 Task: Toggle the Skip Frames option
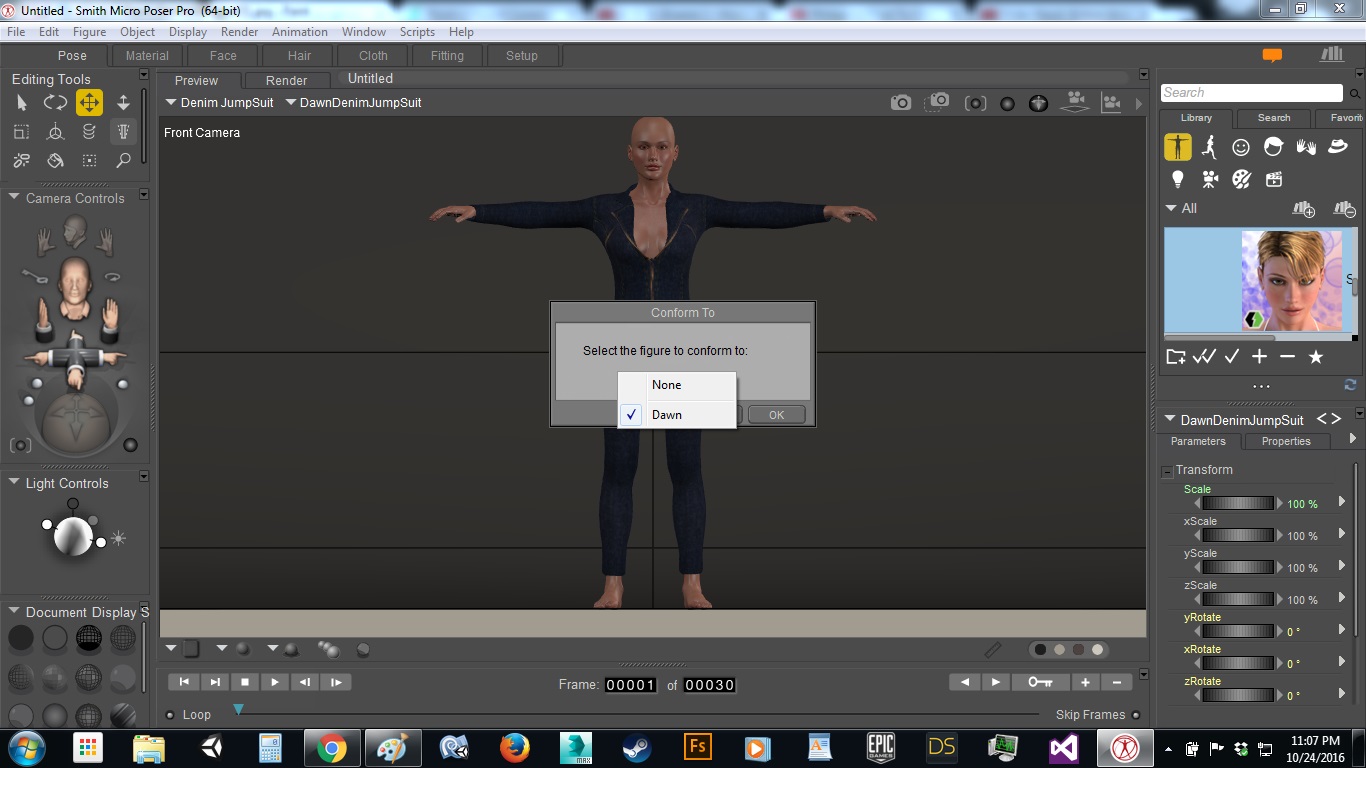[x=1135, y=715]
